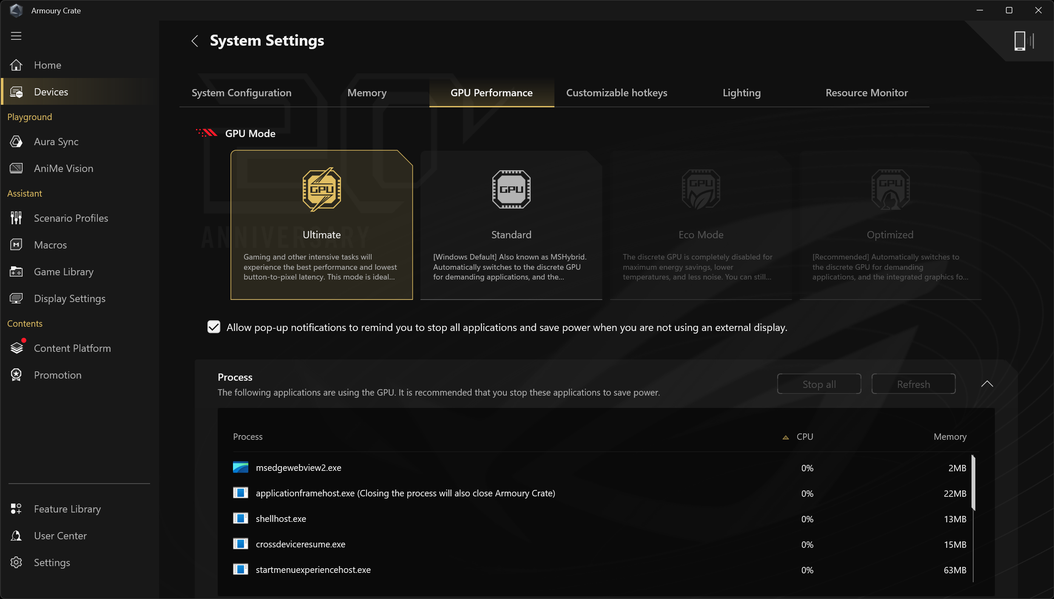Open the hamburger menu in the sidebar
The image size is (1054, 599).
pyautogui.click(x=16, y=36)
